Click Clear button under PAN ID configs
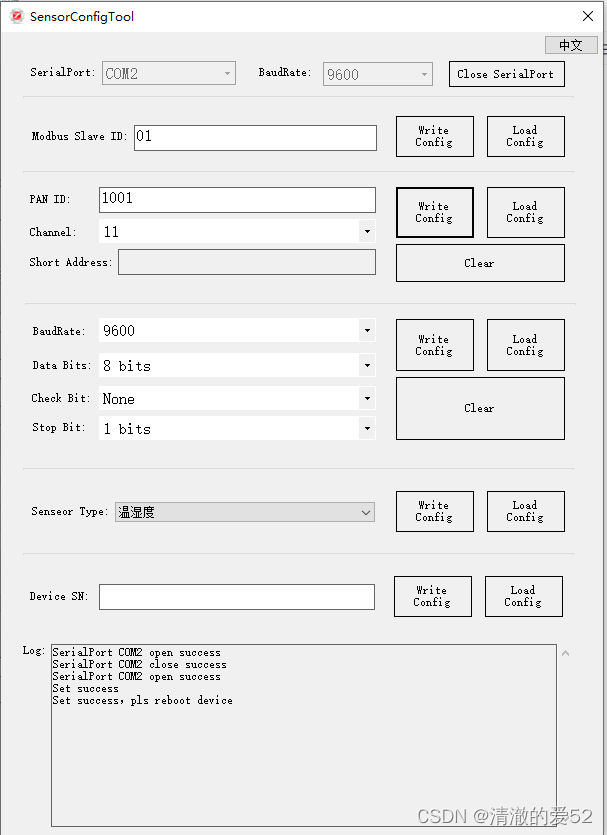 tap(480, 263)
